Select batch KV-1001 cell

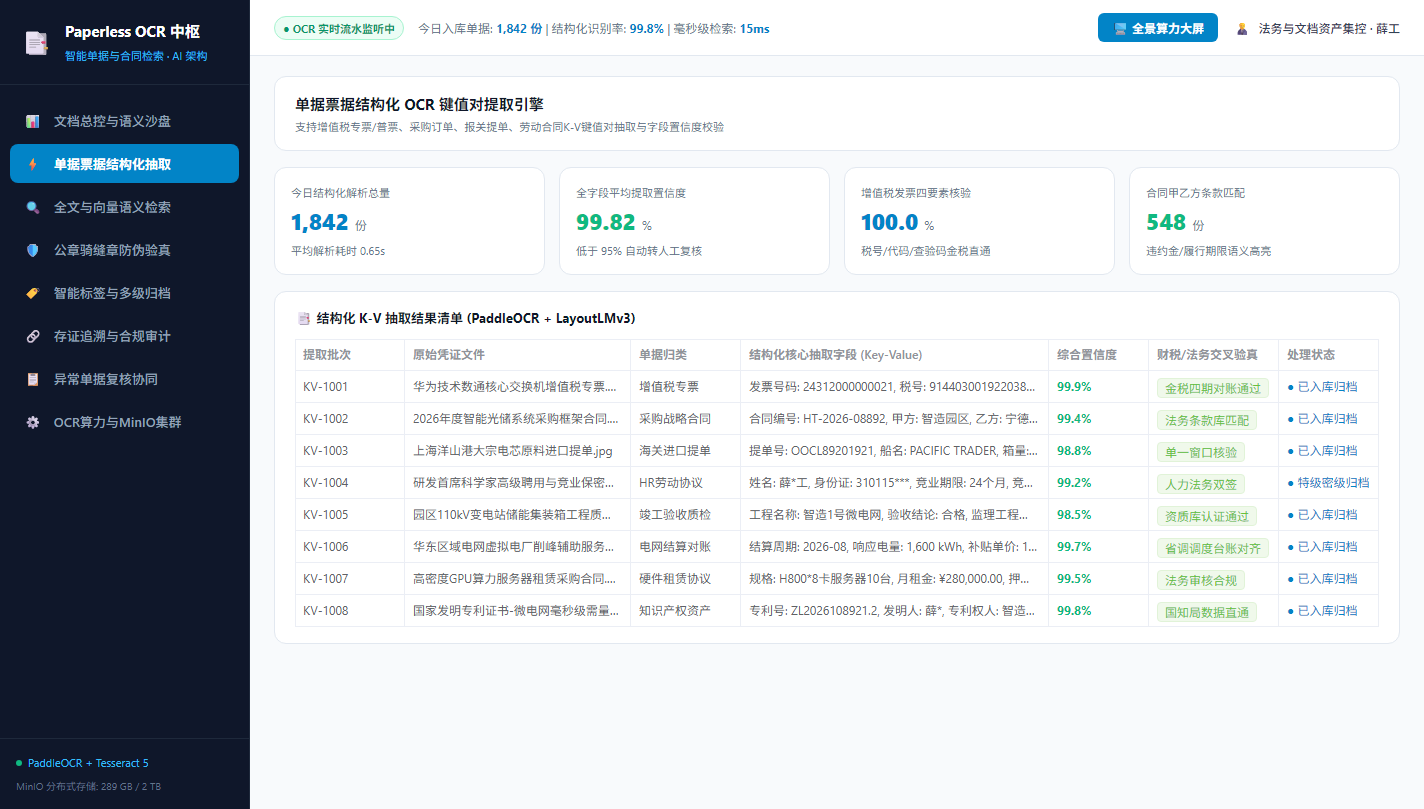click(350, 387)
